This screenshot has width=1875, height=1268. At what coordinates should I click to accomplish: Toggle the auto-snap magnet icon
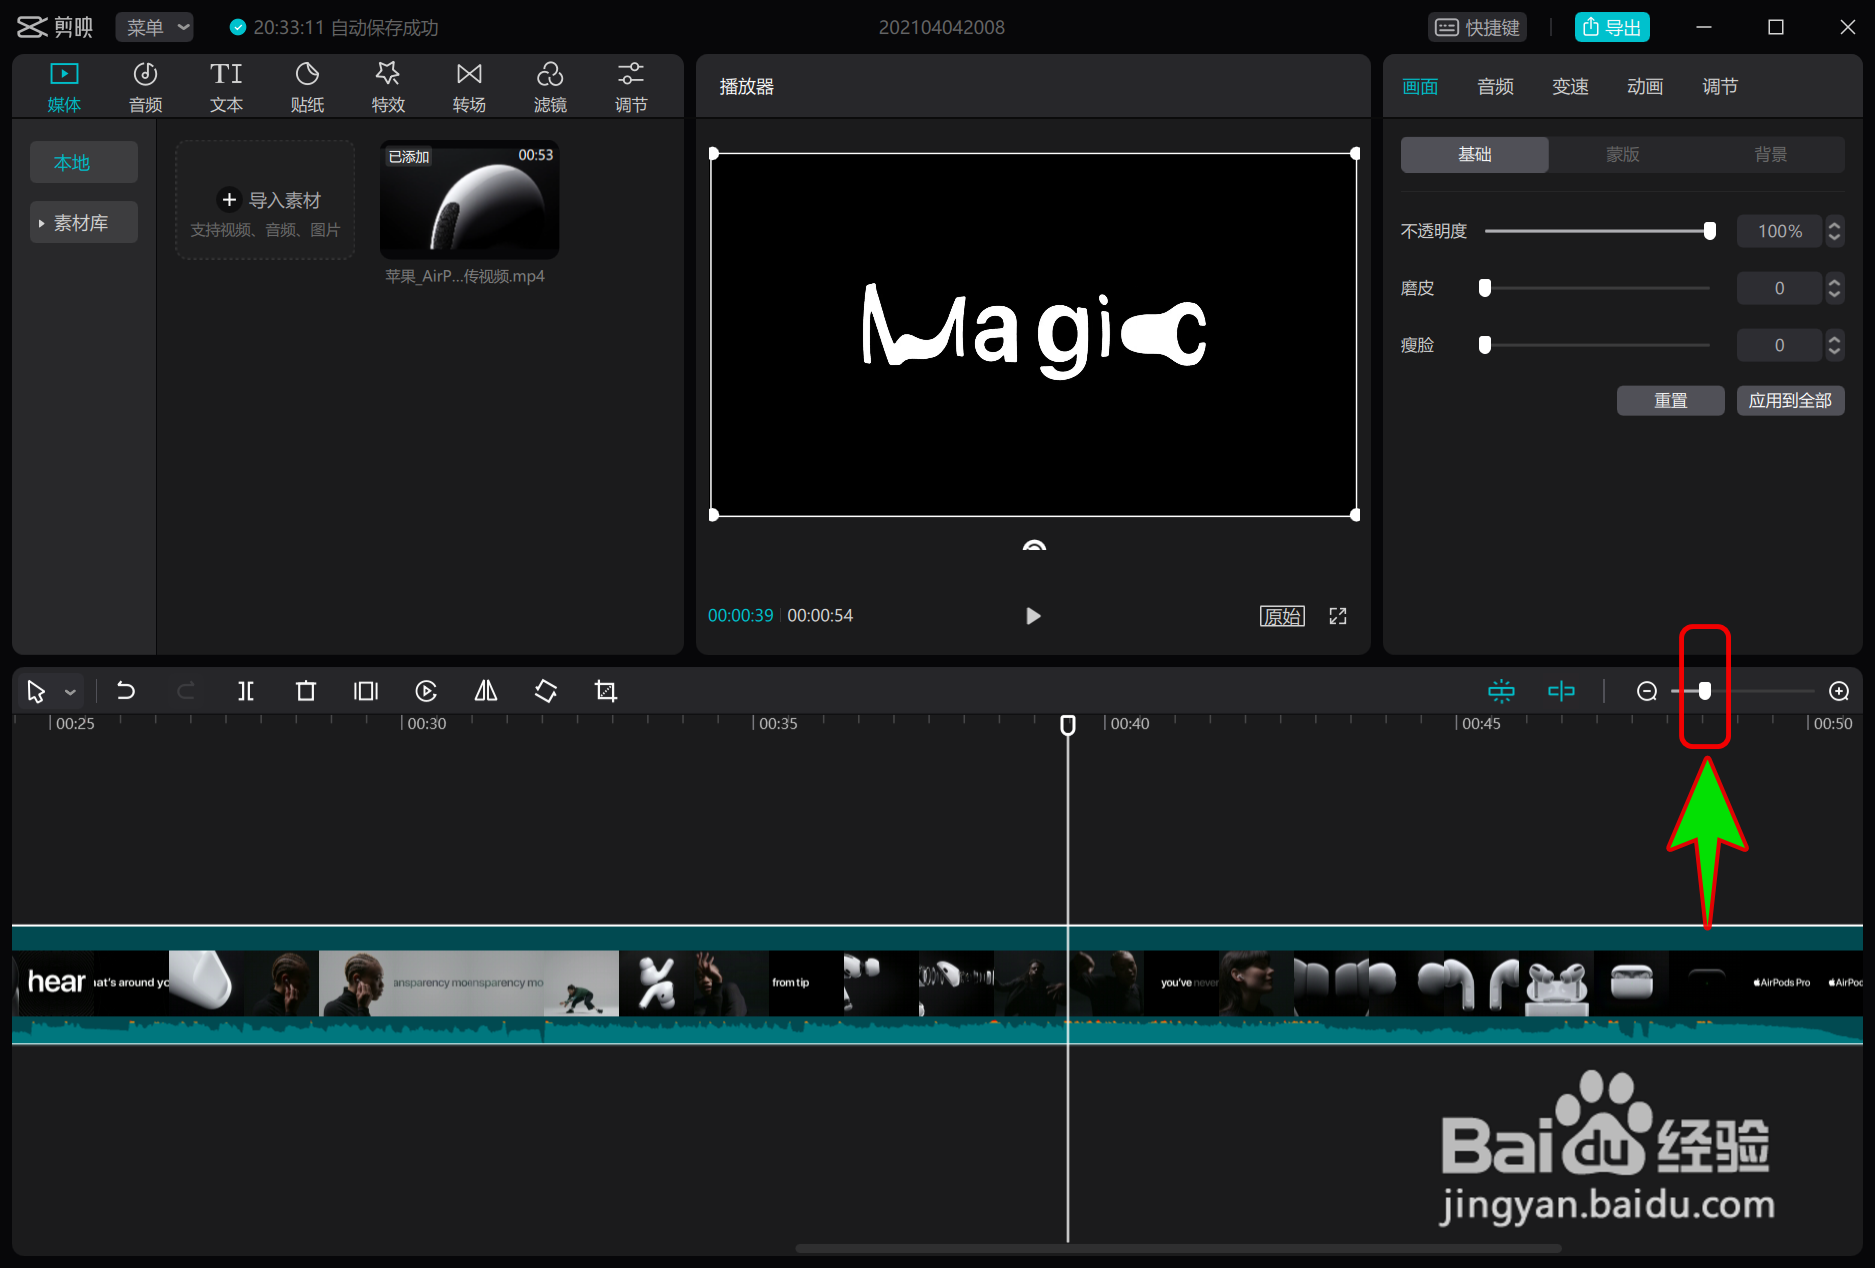pos(1501,691)
